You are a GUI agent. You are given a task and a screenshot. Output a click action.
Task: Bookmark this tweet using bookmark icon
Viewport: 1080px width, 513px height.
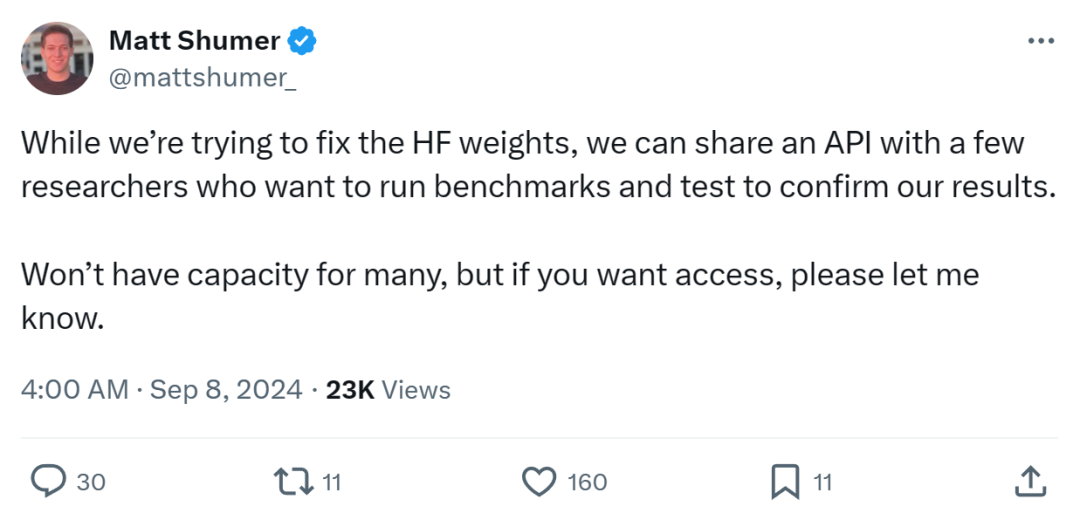coord(785,482)
